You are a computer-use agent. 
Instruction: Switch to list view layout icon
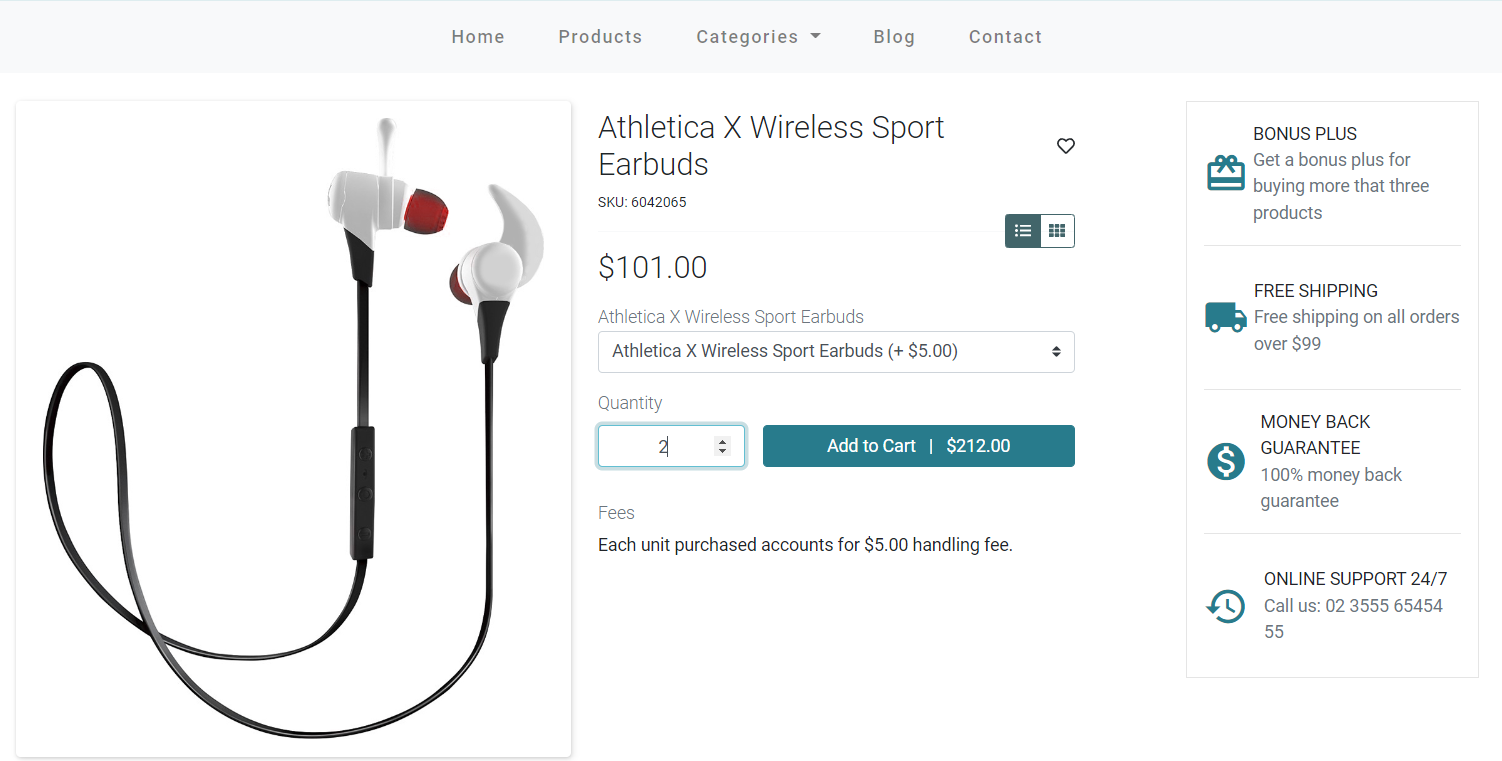1023,231
